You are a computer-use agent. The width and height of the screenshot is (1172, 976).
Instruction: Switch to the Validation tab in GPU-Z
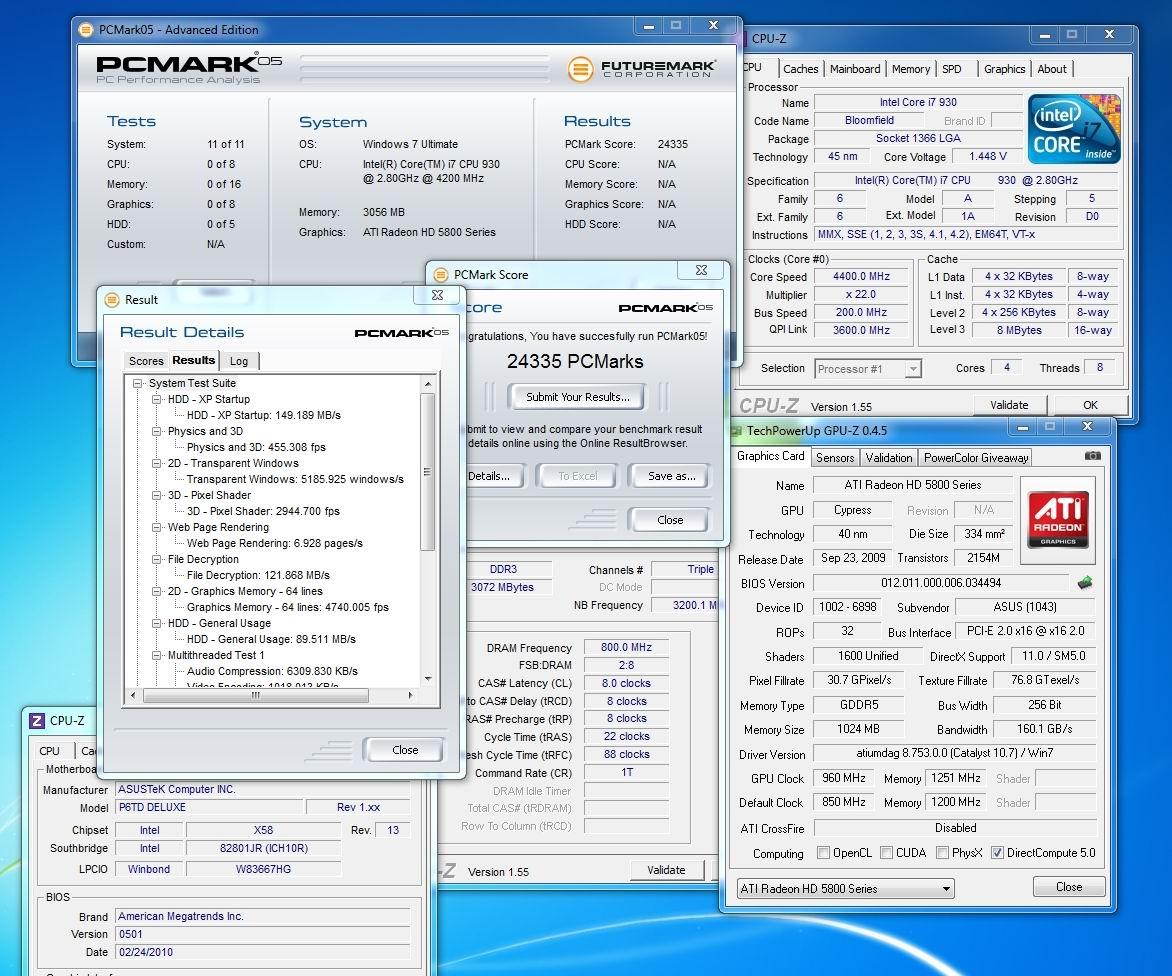[x=889, y=457]
